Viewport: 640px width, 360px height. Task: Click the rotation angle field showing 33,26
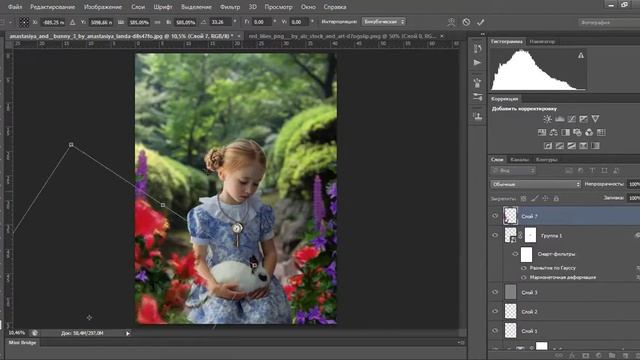point(221,22)
